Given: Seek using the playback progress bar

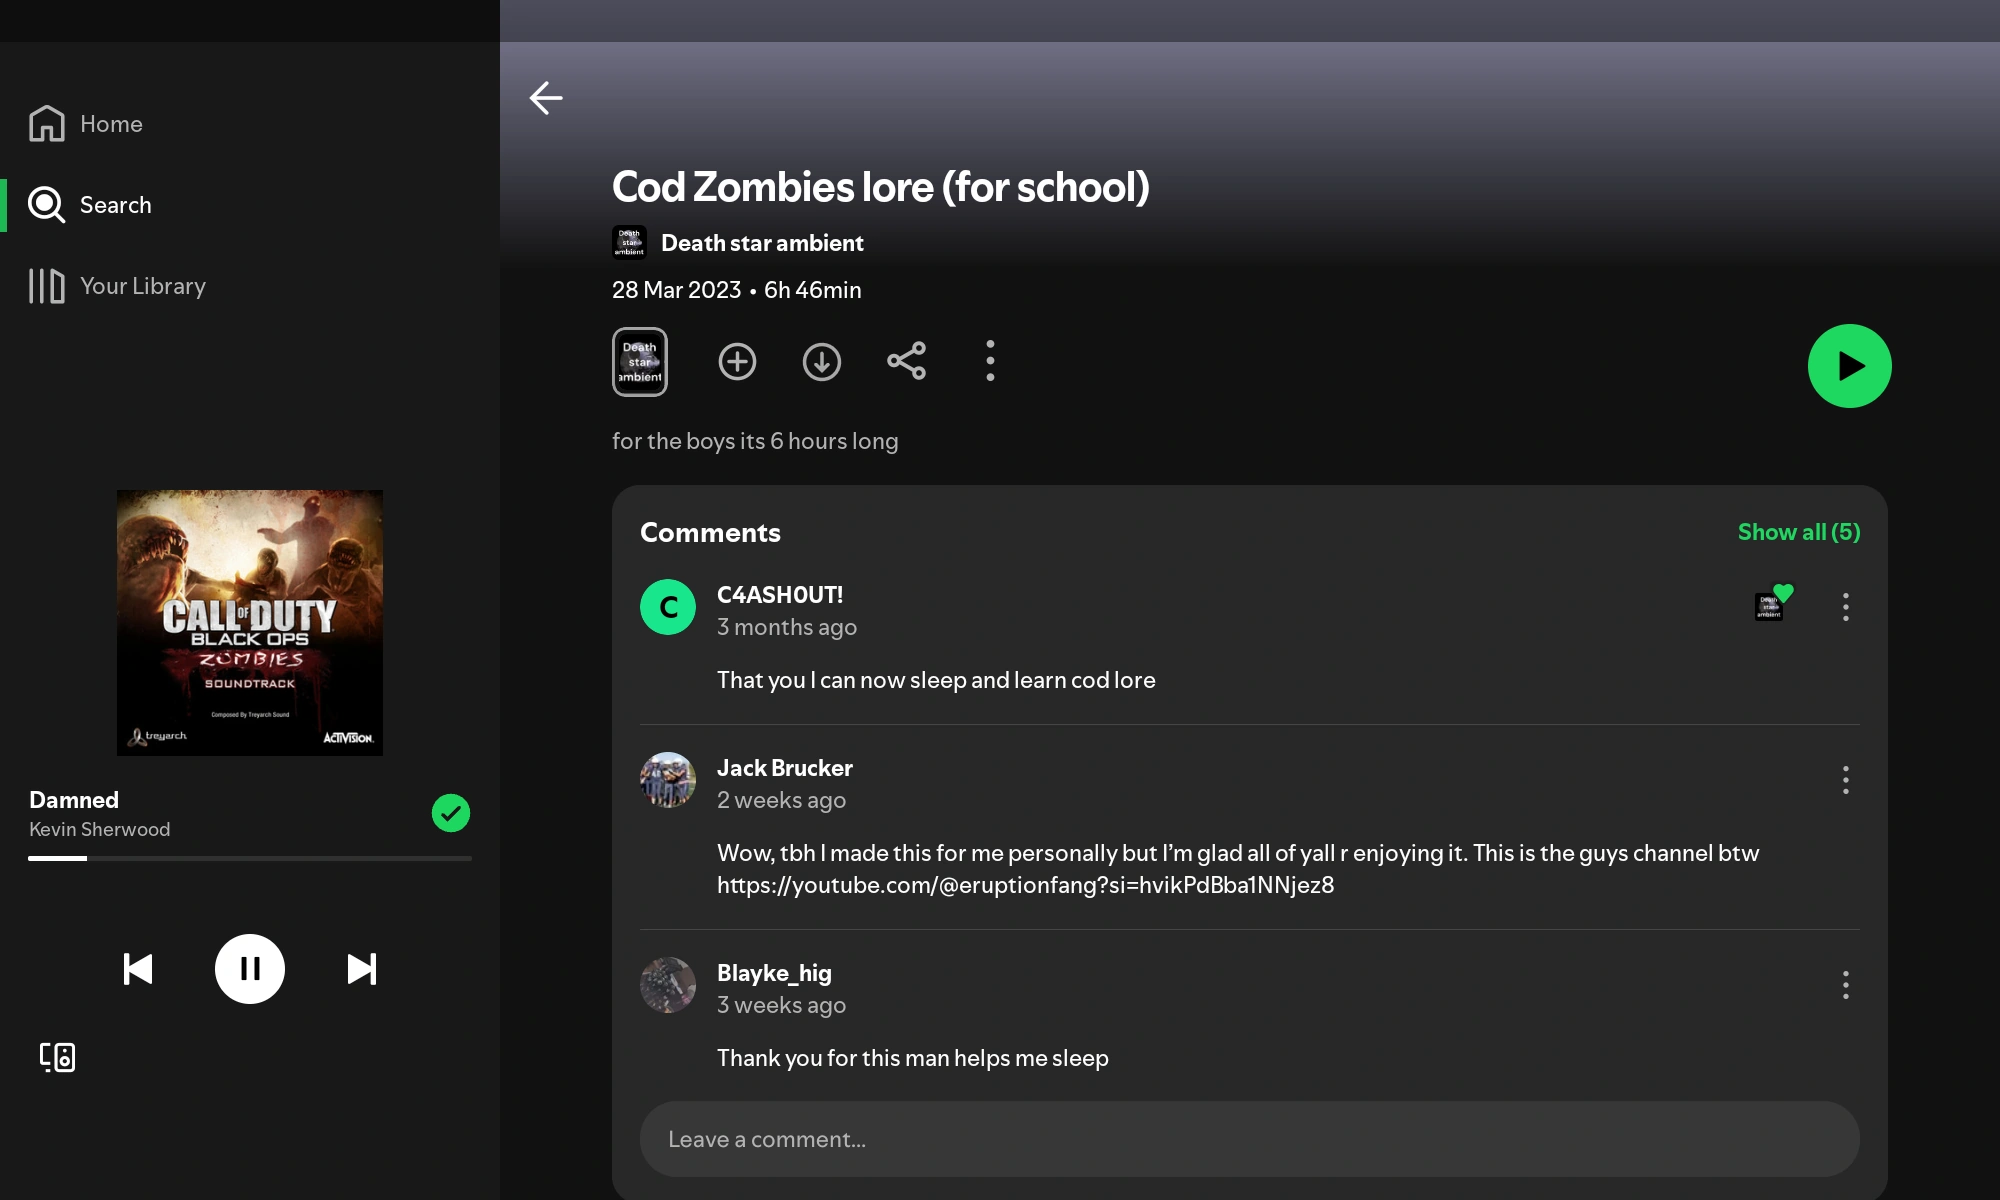Looking at the screenshot, I should [x=249, y=859].
